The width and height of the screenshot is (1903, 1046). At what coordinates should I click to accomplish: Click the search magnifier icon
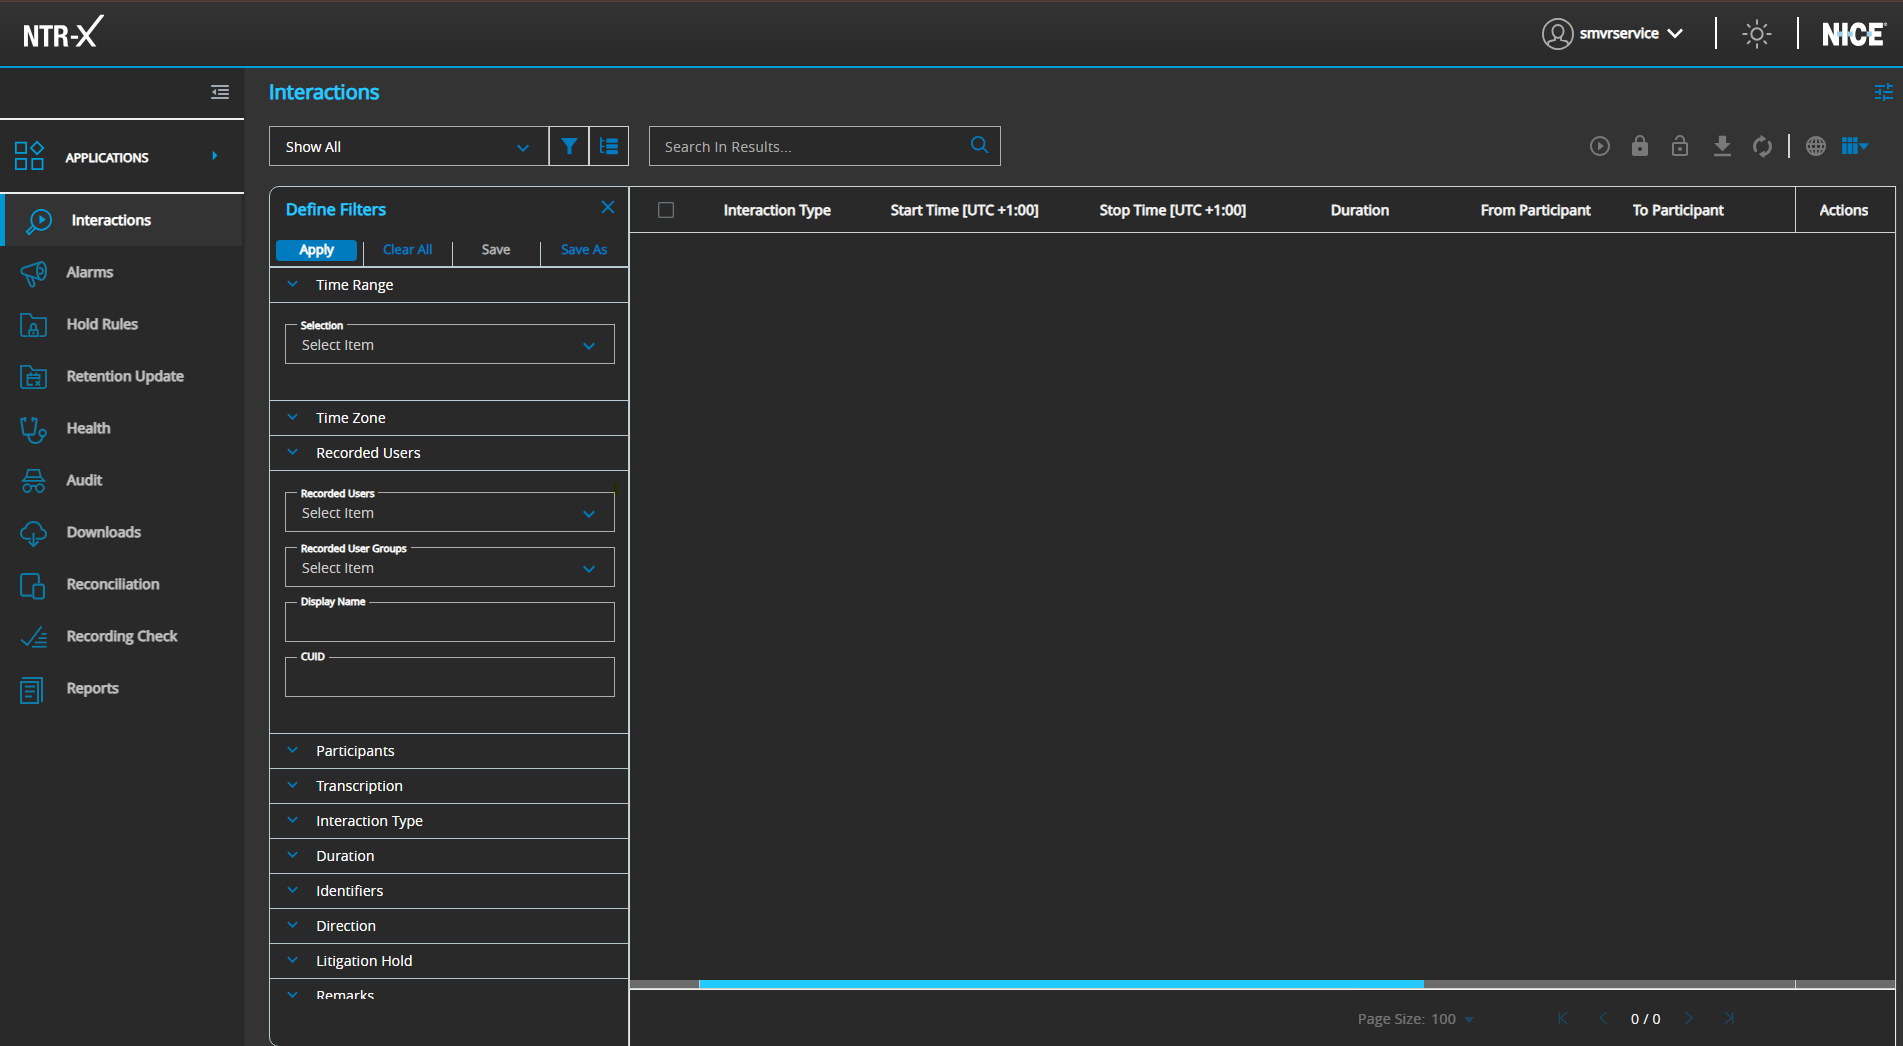point(980,145)
